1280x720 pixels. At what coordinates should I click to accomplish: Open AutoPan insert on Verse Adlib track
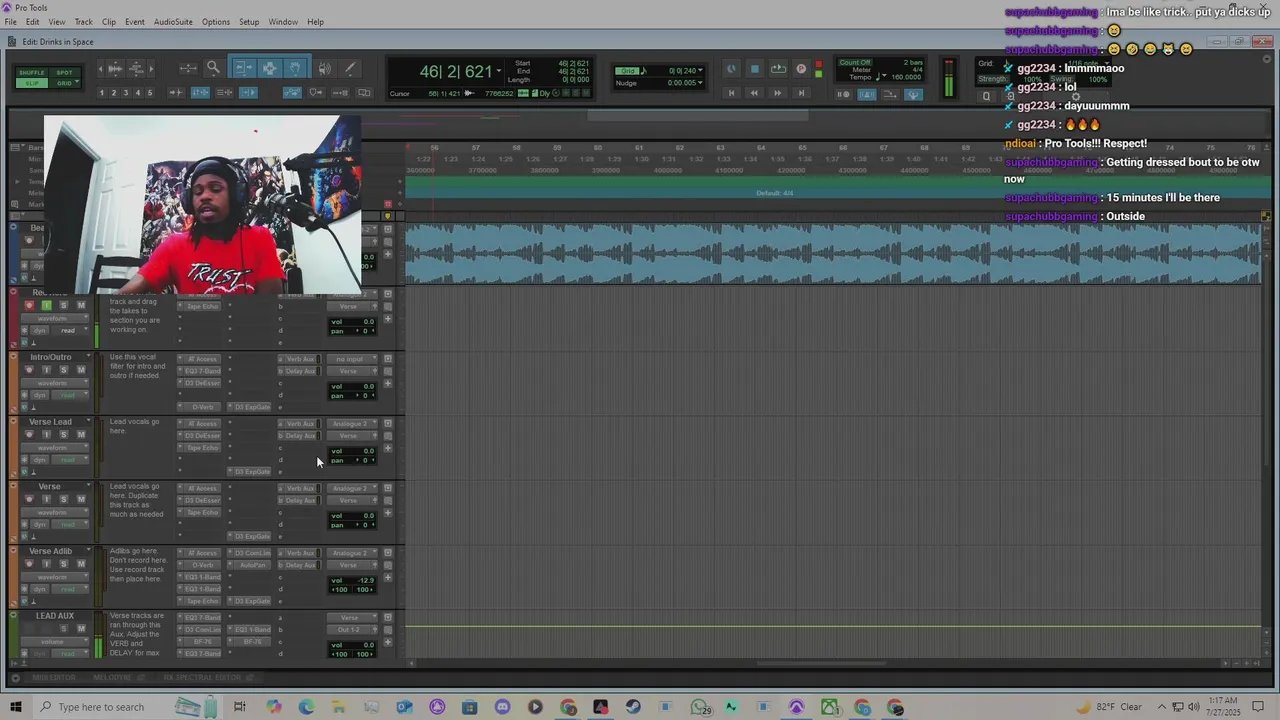coord(251,565)
